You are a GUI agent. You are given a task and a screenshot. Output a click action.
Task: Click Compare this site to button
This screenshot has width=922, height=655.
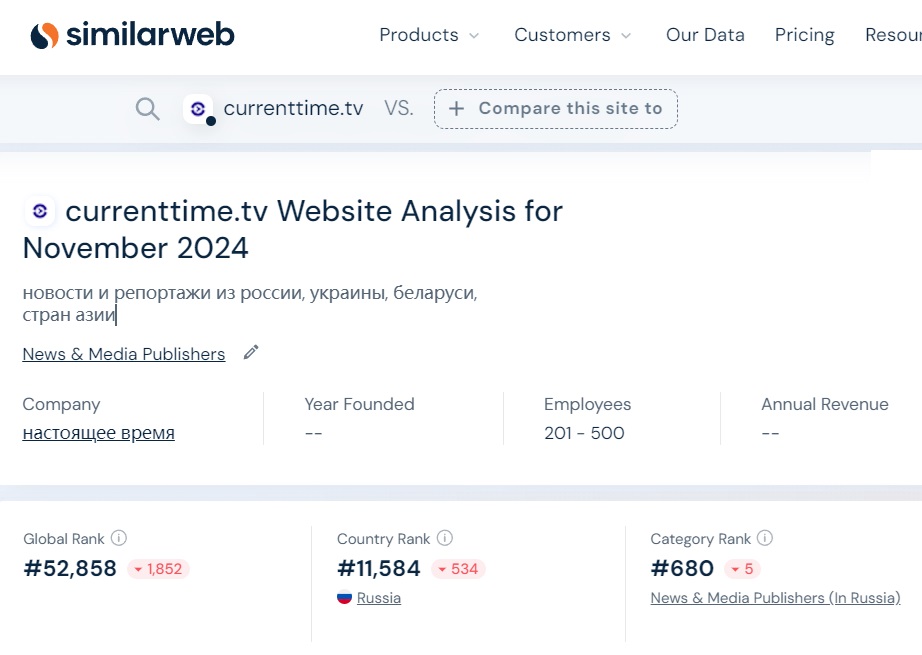[x=556, y=109]
